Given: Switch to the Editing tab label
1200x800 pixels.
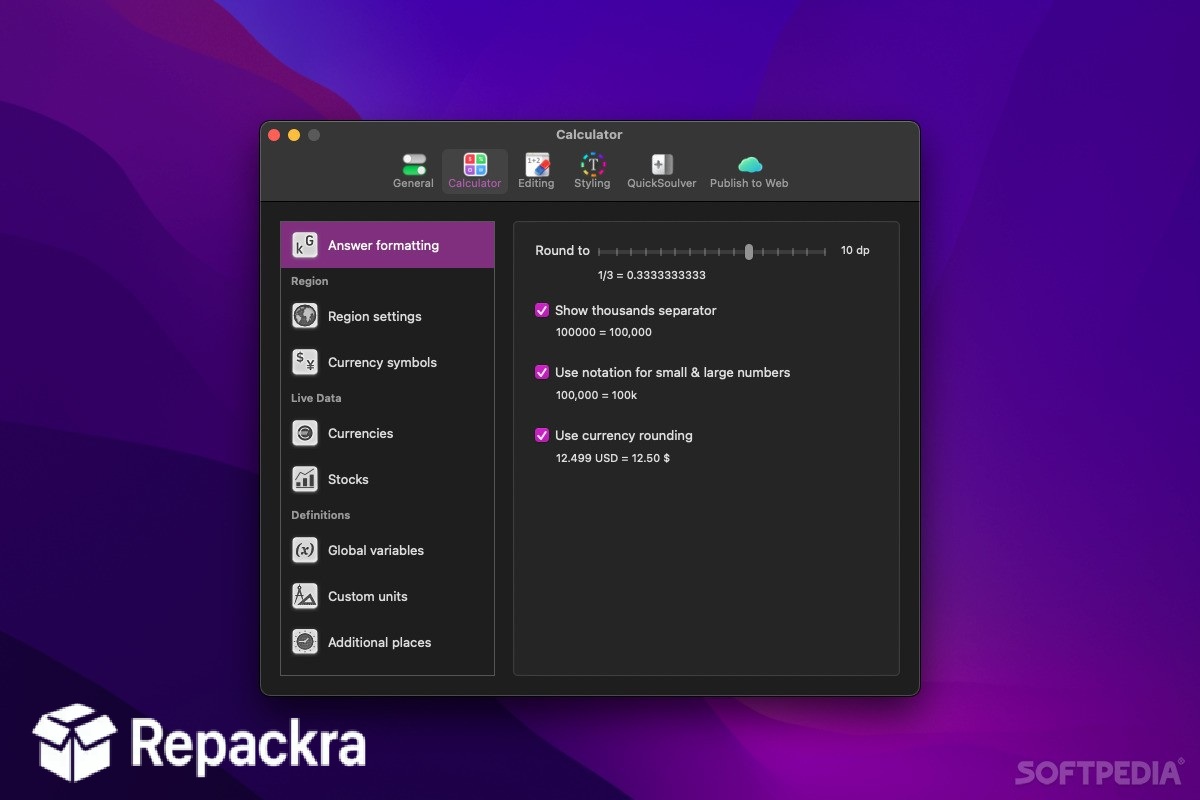Looking at the screenshot, I should (536, 184).
